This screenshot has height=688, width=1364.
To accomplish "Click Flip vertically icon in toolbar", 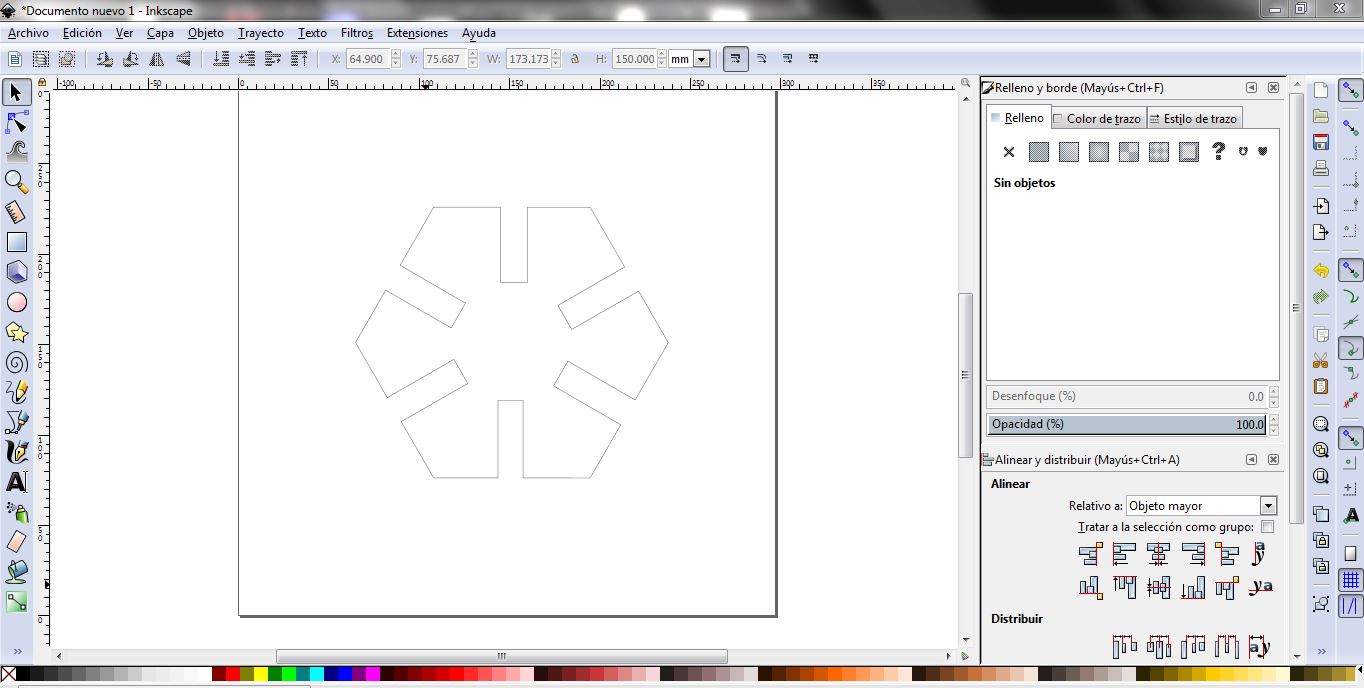I will [183, 59].
